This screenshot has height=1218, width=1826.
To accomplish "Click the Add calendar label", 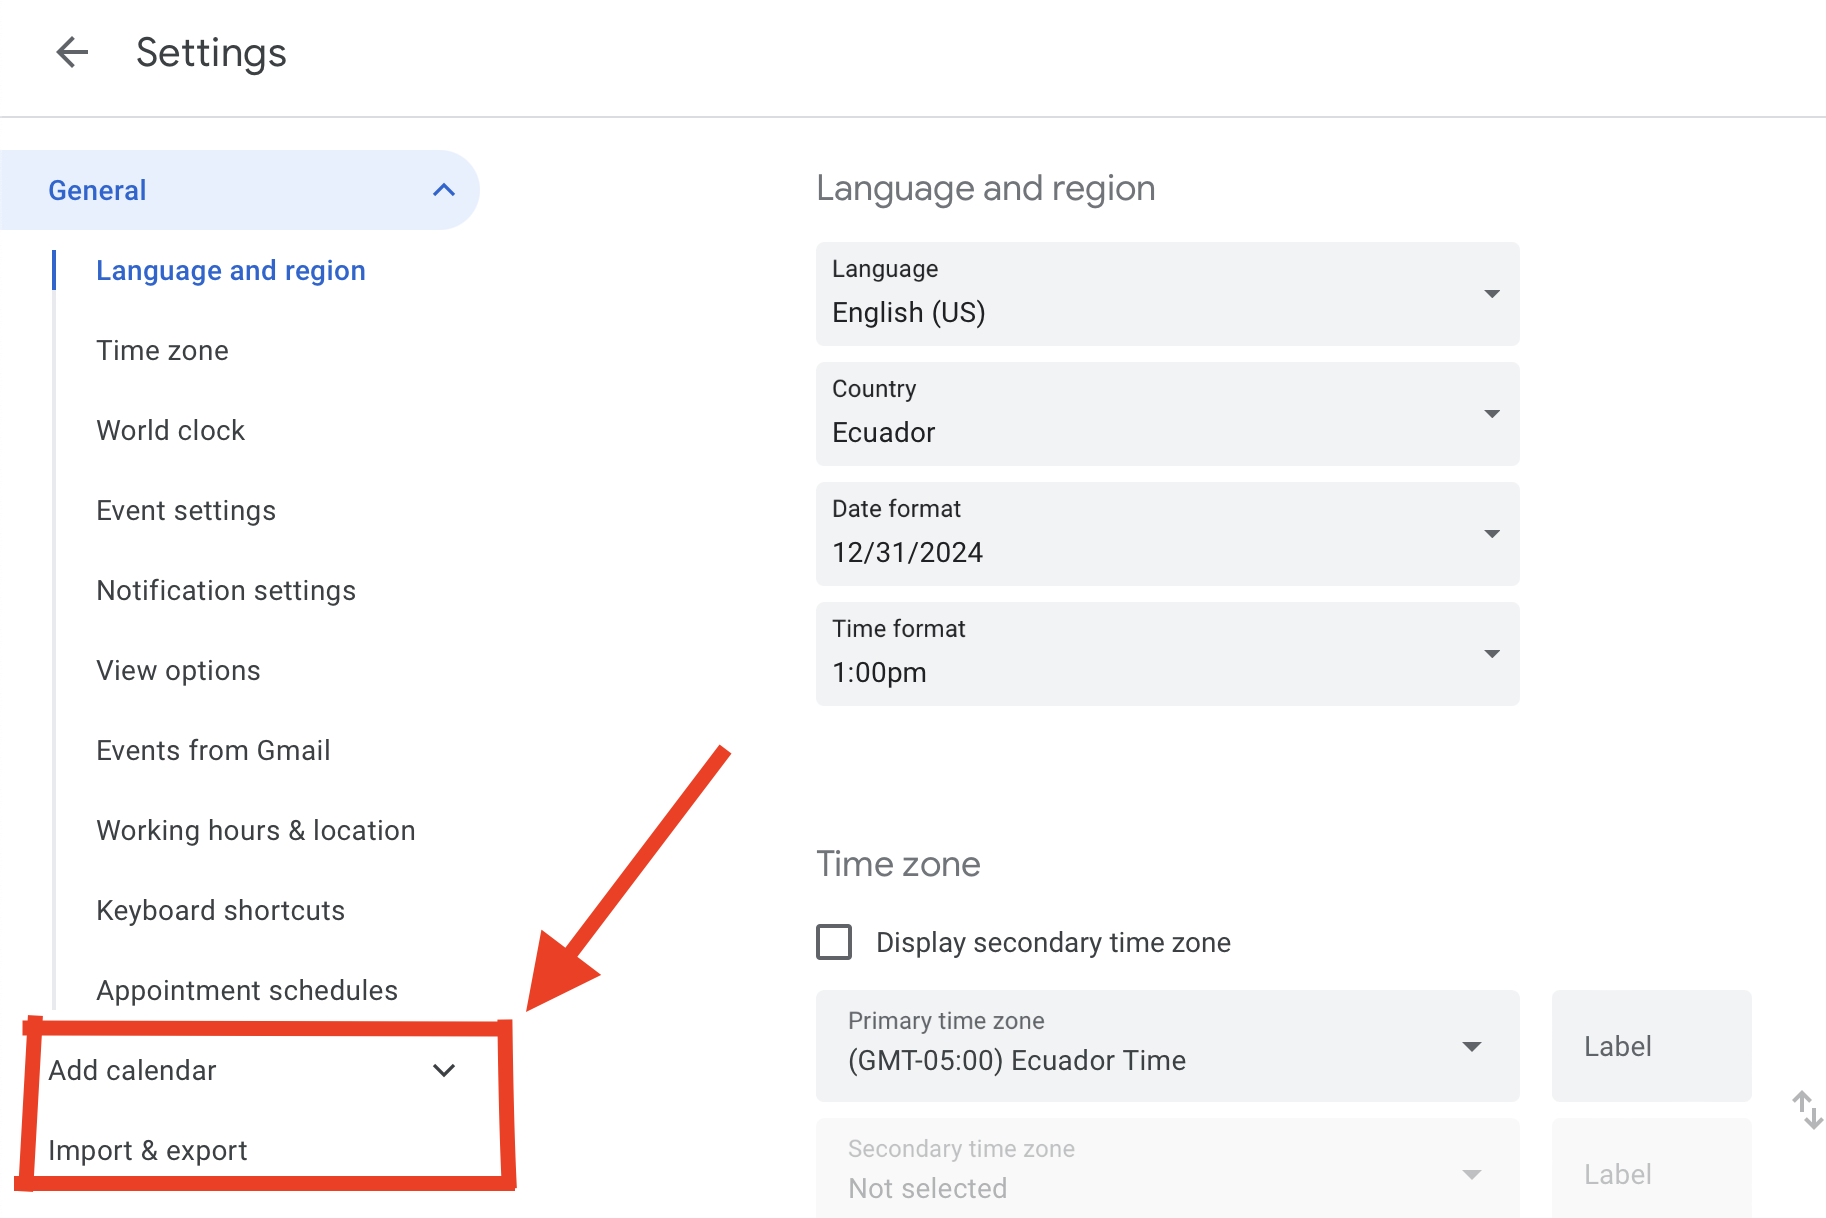I will [132, 1070].
